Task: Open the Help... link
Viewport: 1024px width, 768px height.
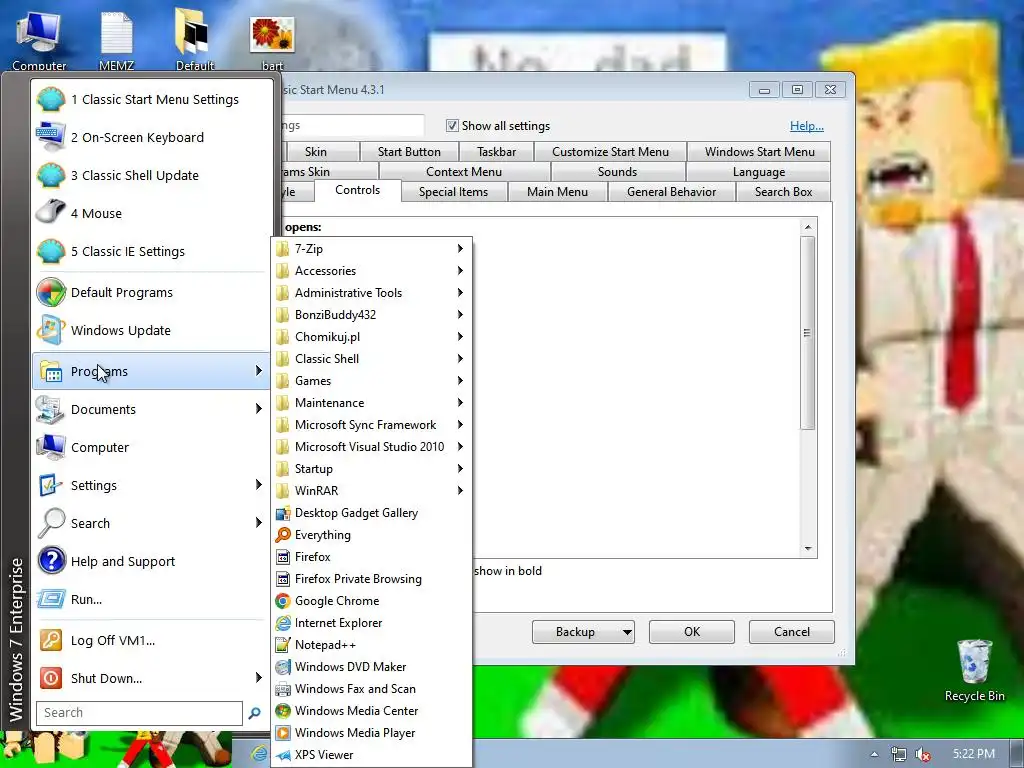Action: pyautogui.click(x=807, y=126)
